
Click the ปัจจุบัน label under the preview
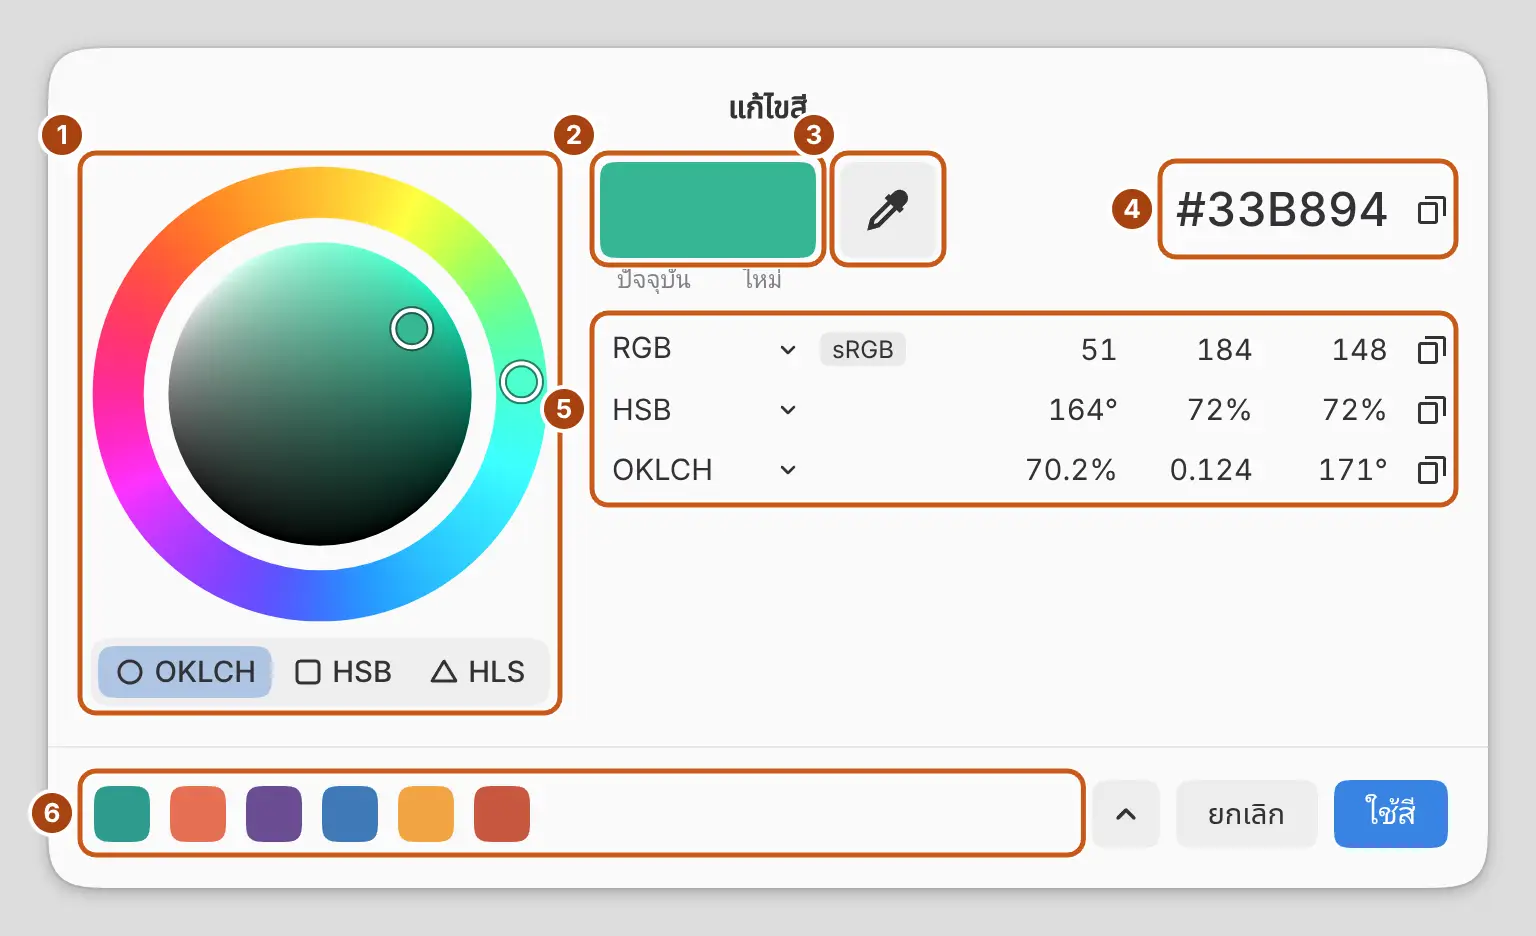click(x=654, y=280)
